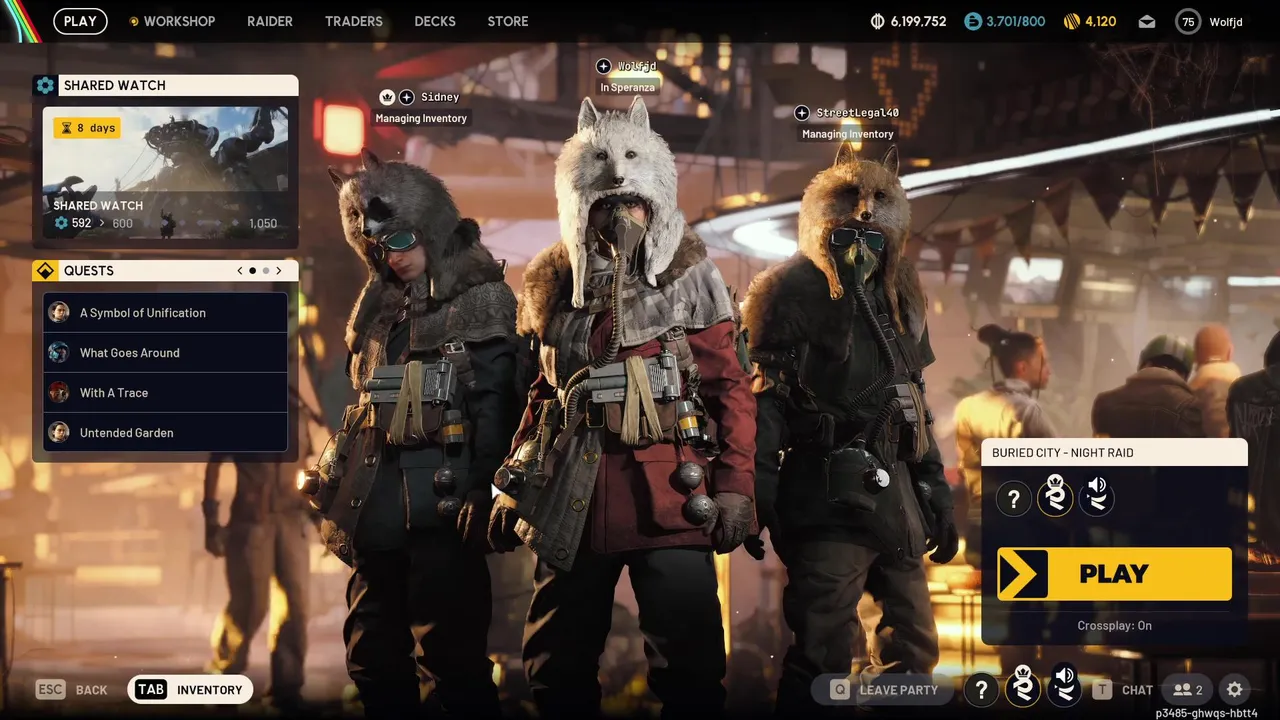Click the 3,701/800 token balance
Viewport: 1280px width, 720px height.
point(1015,21)
